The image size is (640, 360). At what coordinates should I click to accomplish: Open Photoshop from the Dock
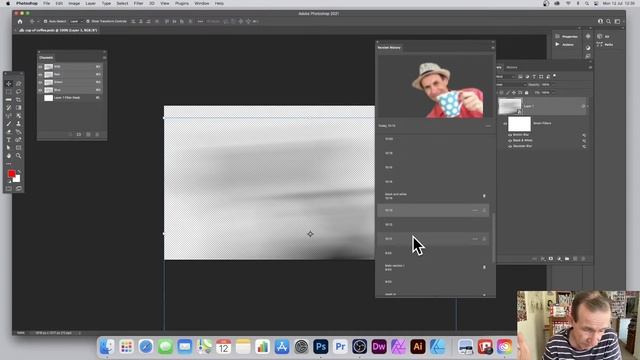(321, 347)
